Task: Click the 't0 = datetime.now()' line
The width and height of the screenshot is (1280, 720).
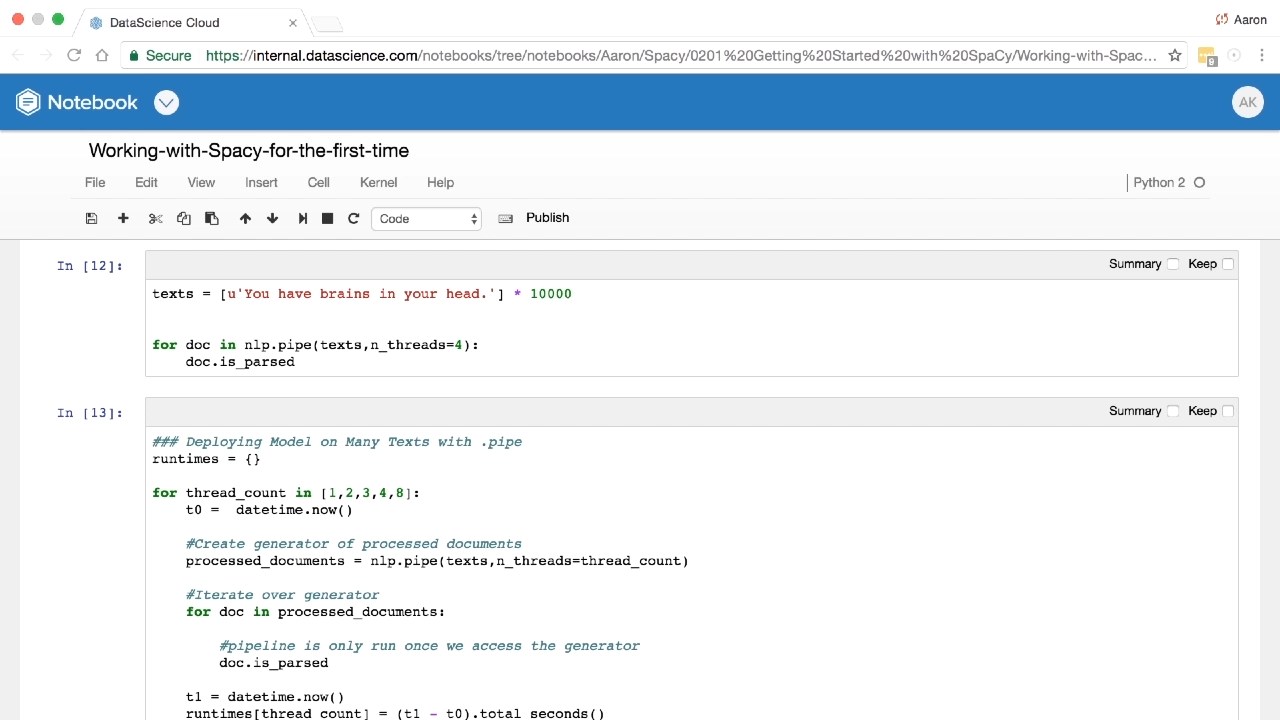Action: pyautogui.click(x=269, y=510)
